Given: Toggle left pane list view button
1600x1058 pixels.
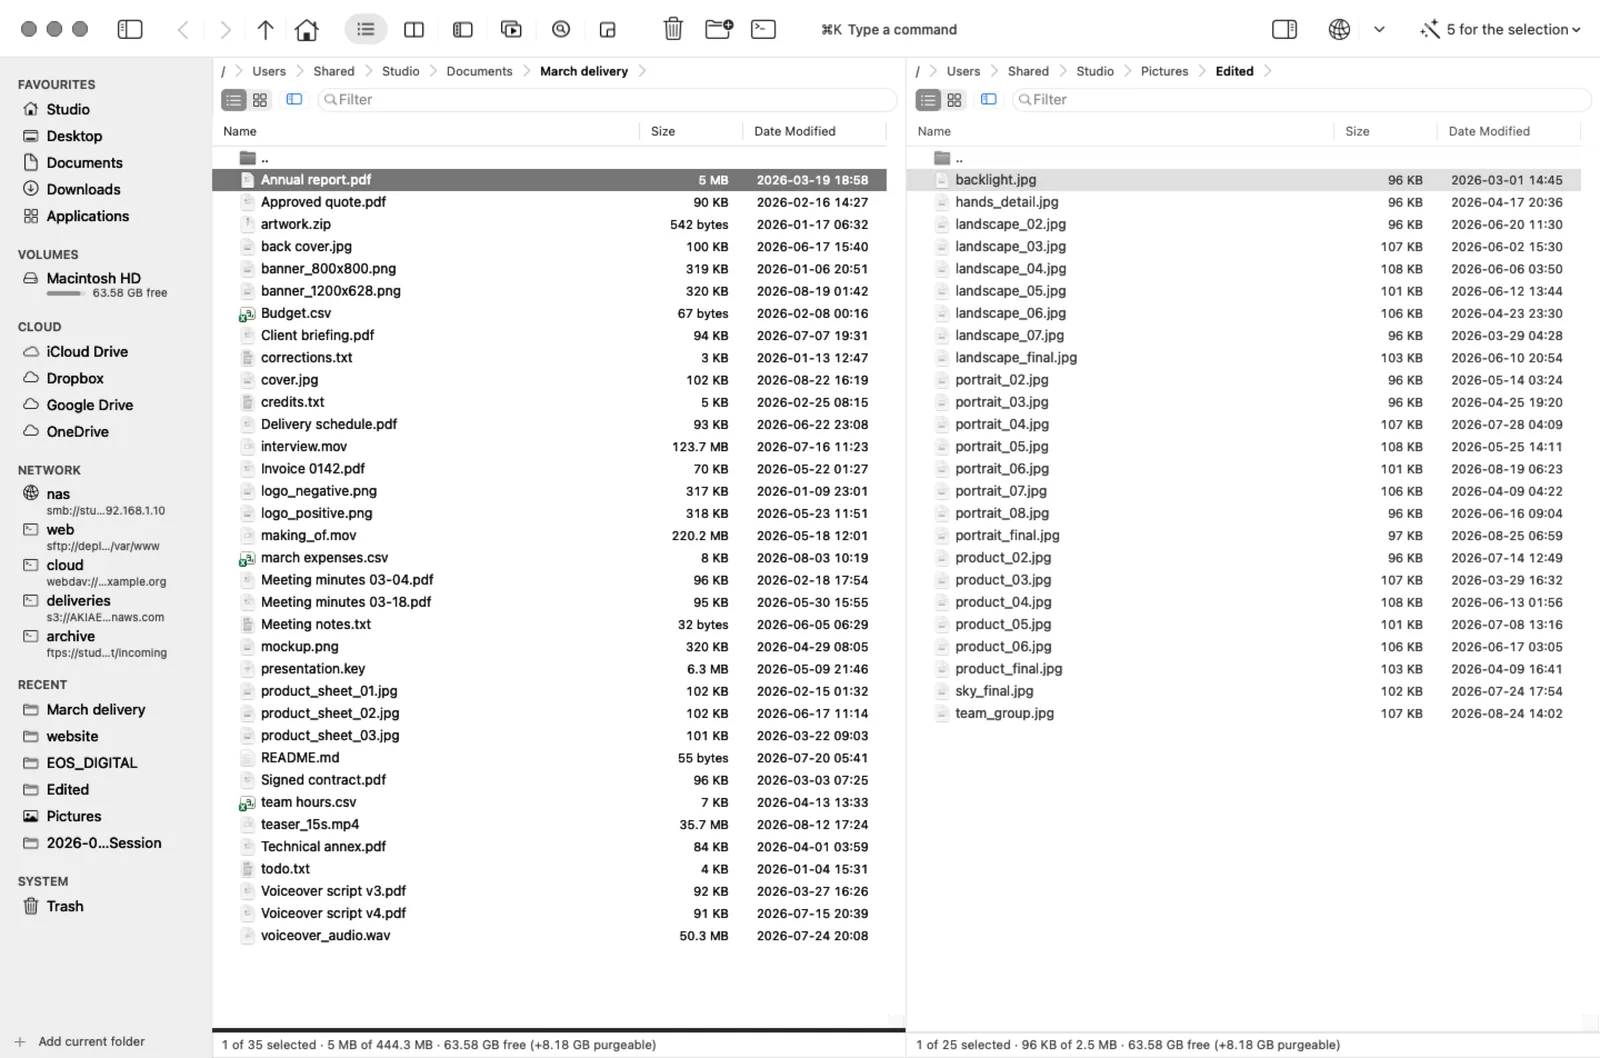Looking at the screenshot, I should (x=234, y=100).
